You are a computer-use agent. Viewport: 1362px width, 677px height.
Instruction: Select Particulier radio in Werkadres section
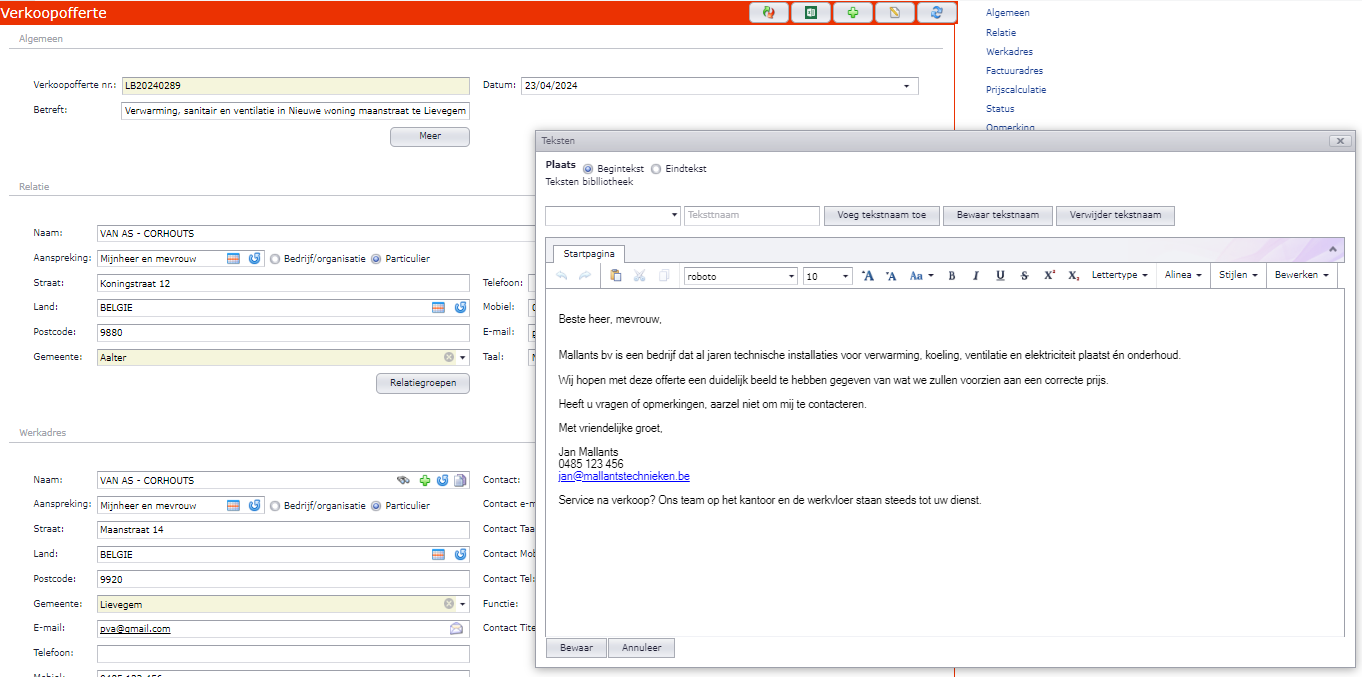tap(376, 506)
